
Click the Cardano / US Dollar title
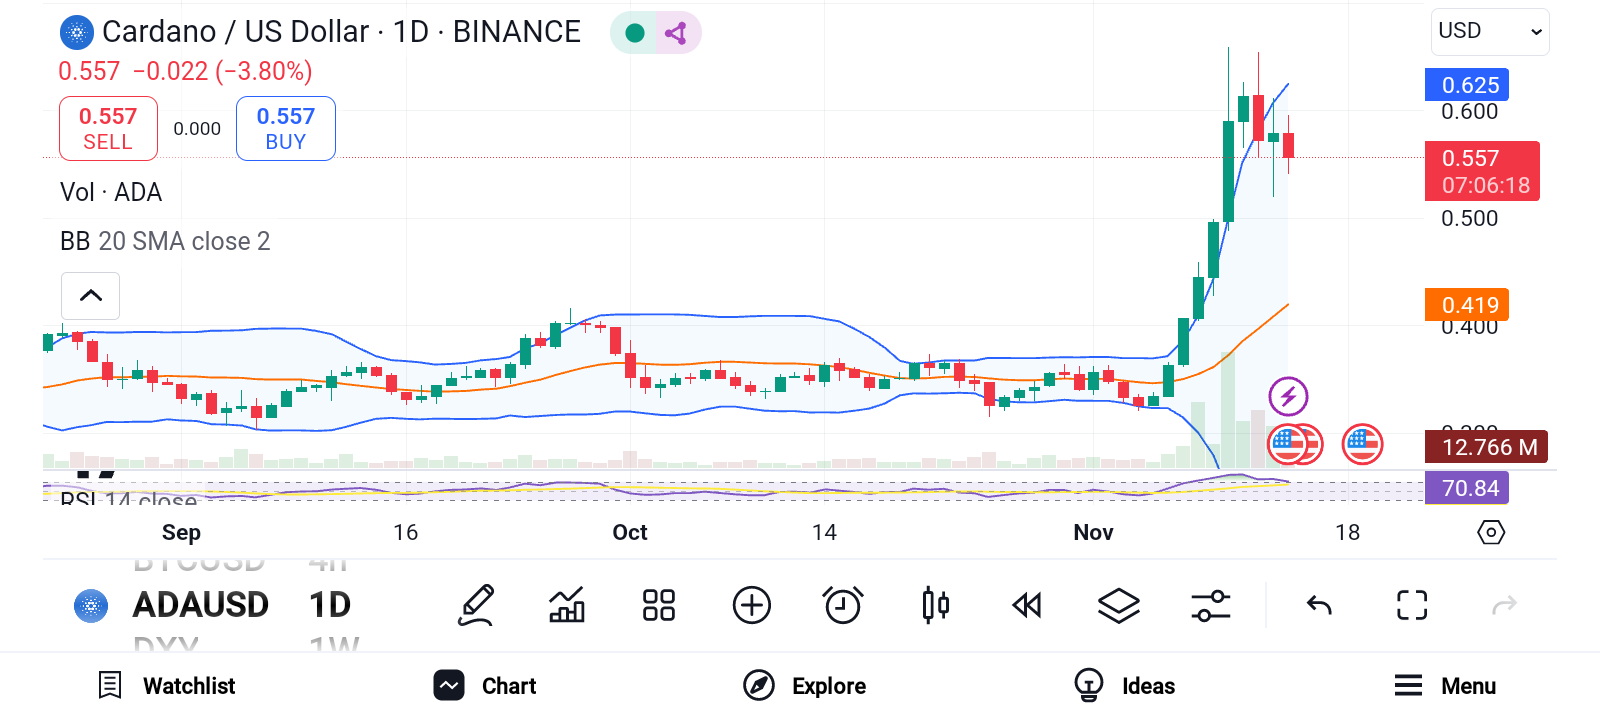341,32
